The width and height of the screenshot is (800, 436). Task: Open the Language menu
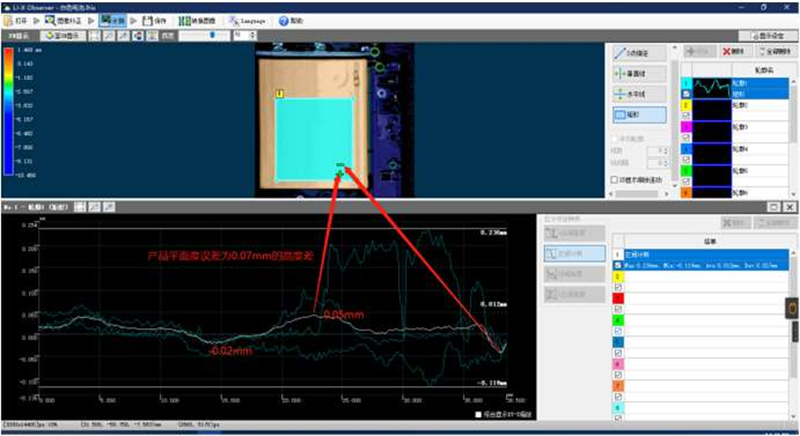click(x=246, y=20)
